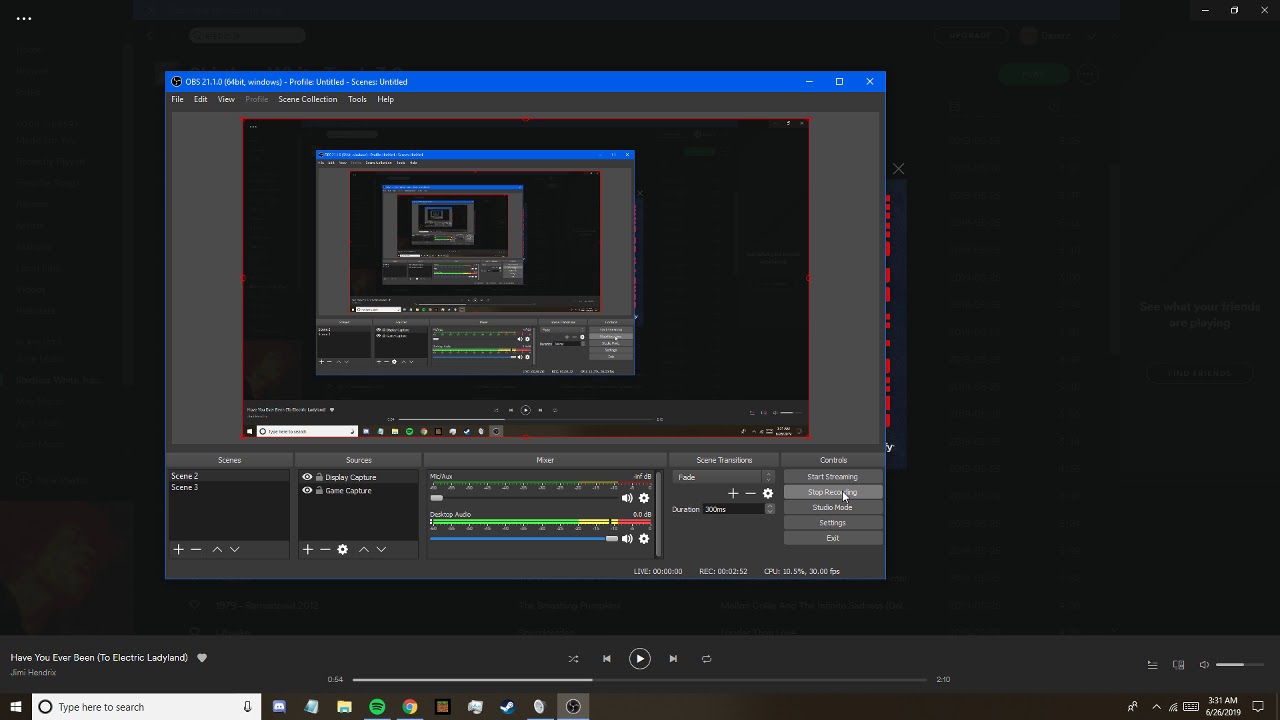This screenshot has width=1280, height=720.
Task: Click the Spotify volume speaker icon
Action: click(1204, 665)
